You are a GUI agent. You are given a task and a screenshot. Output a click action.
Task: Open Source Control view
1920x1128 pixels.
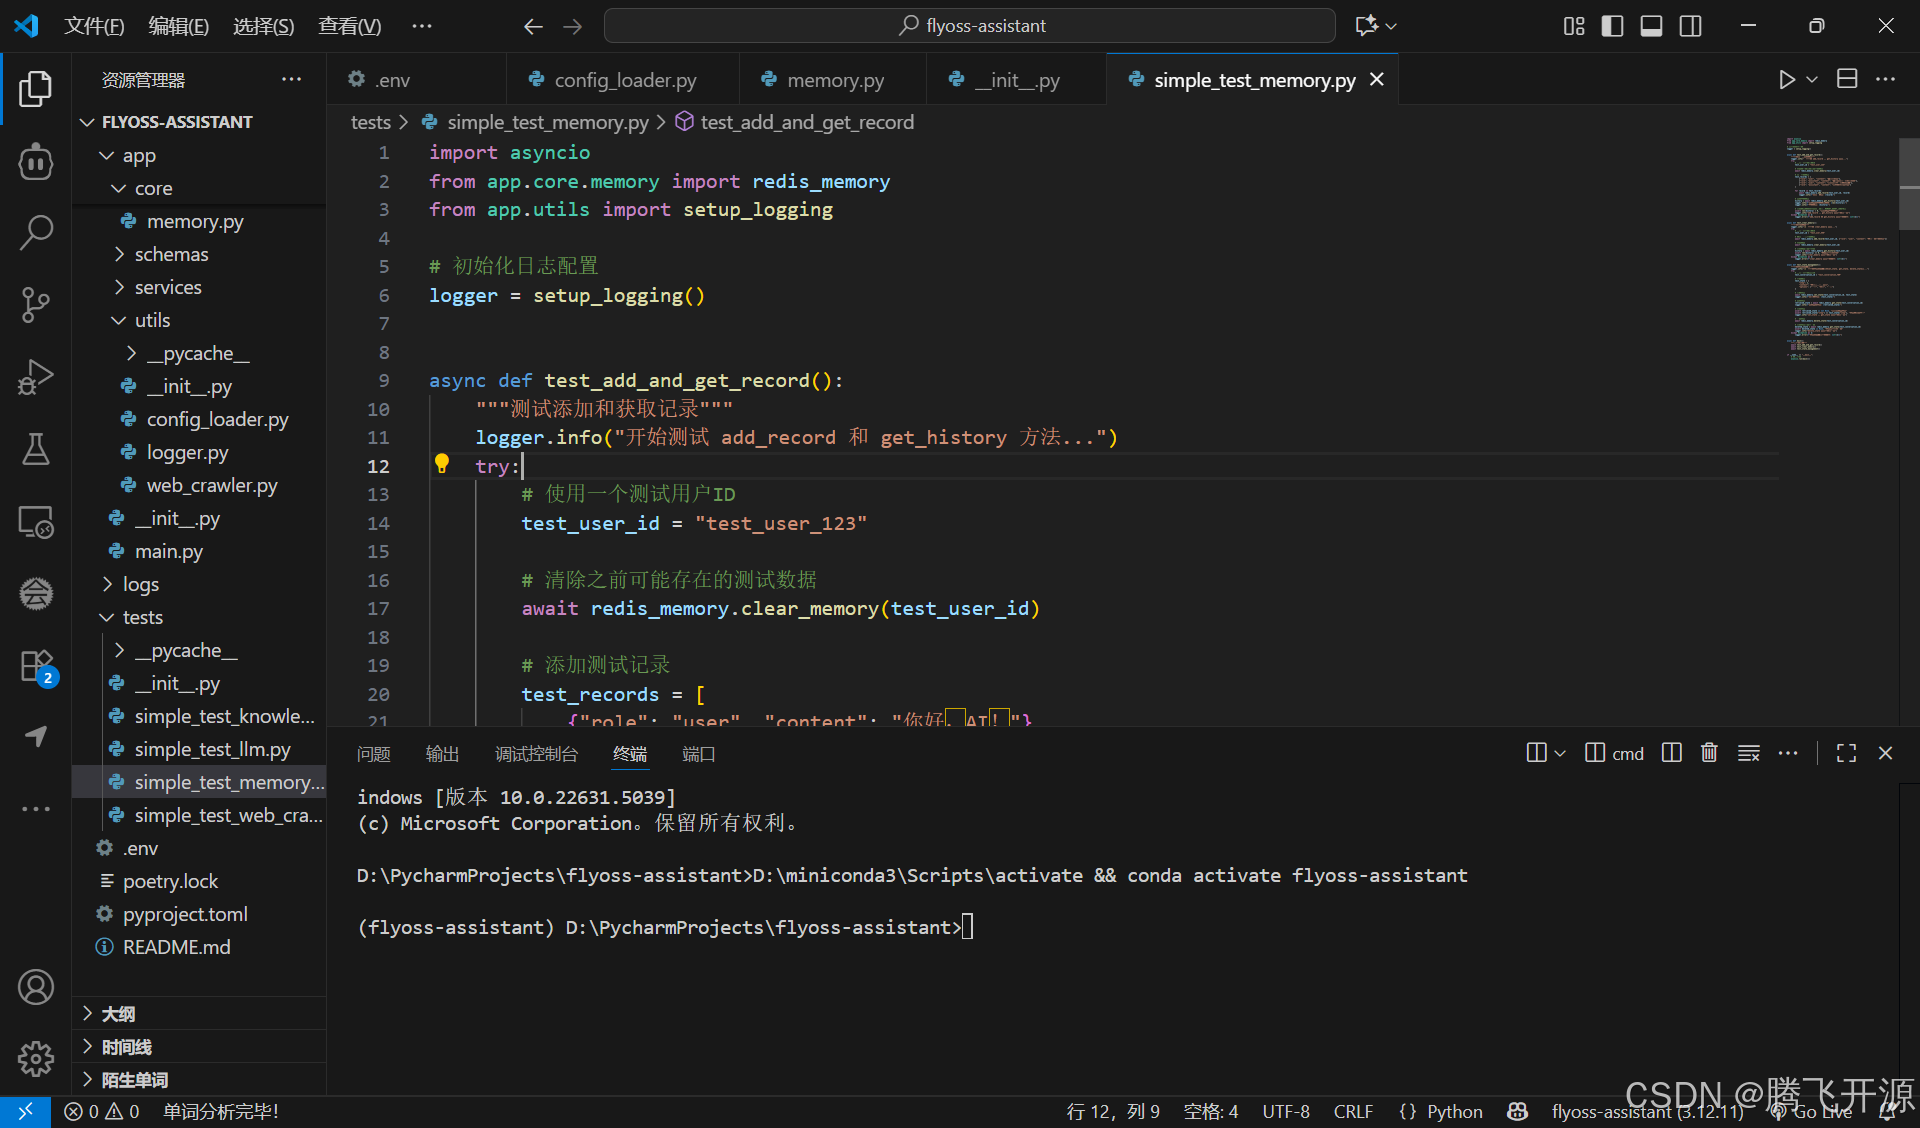tap(36, 304)
